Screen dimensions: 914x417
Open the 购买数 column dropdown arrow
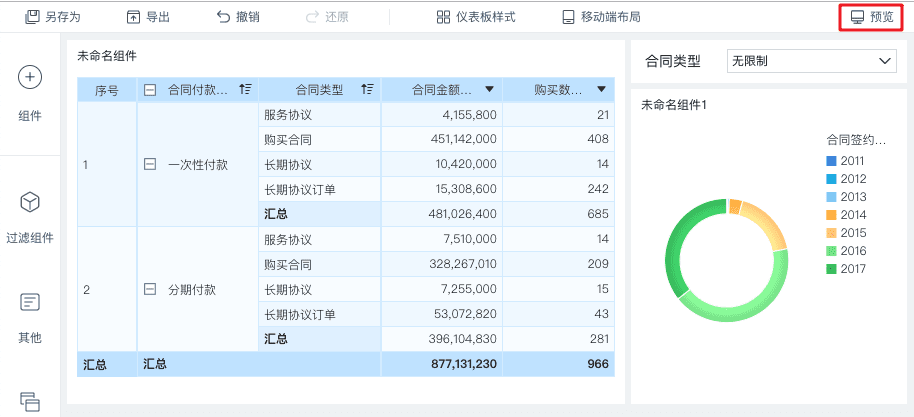point(601,90)
